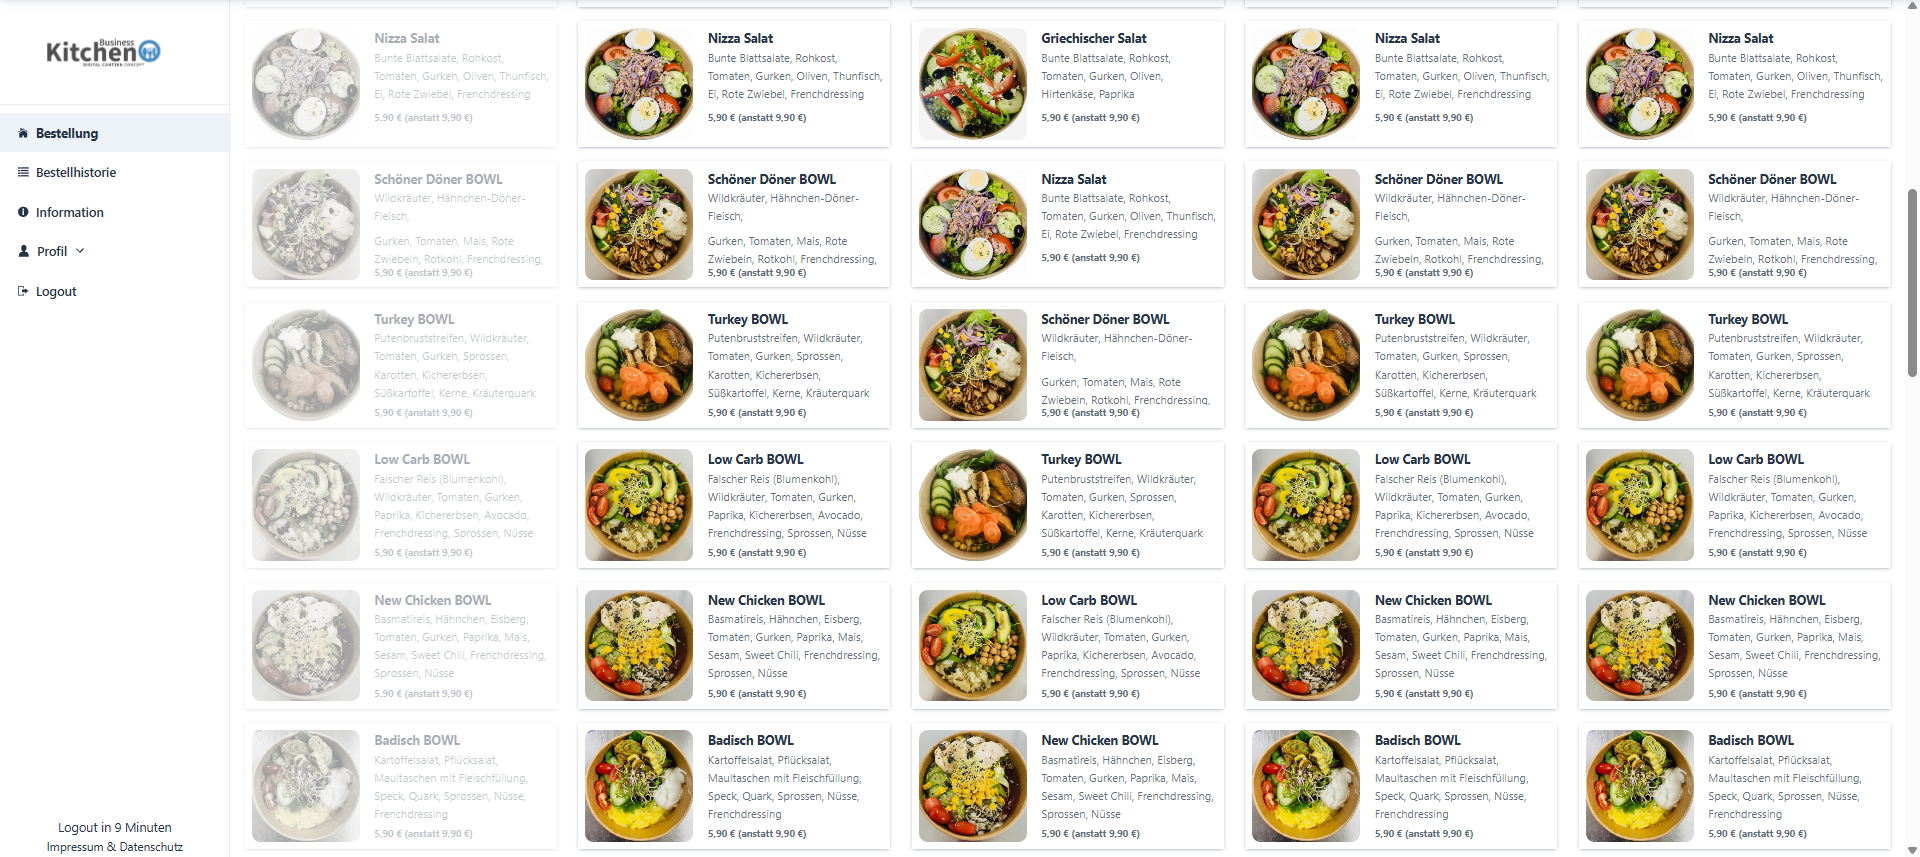This screenshot has width=1920, height=857.
Task: Click the Badisch BOWL photo in last column
Action: coord(1640,786)
